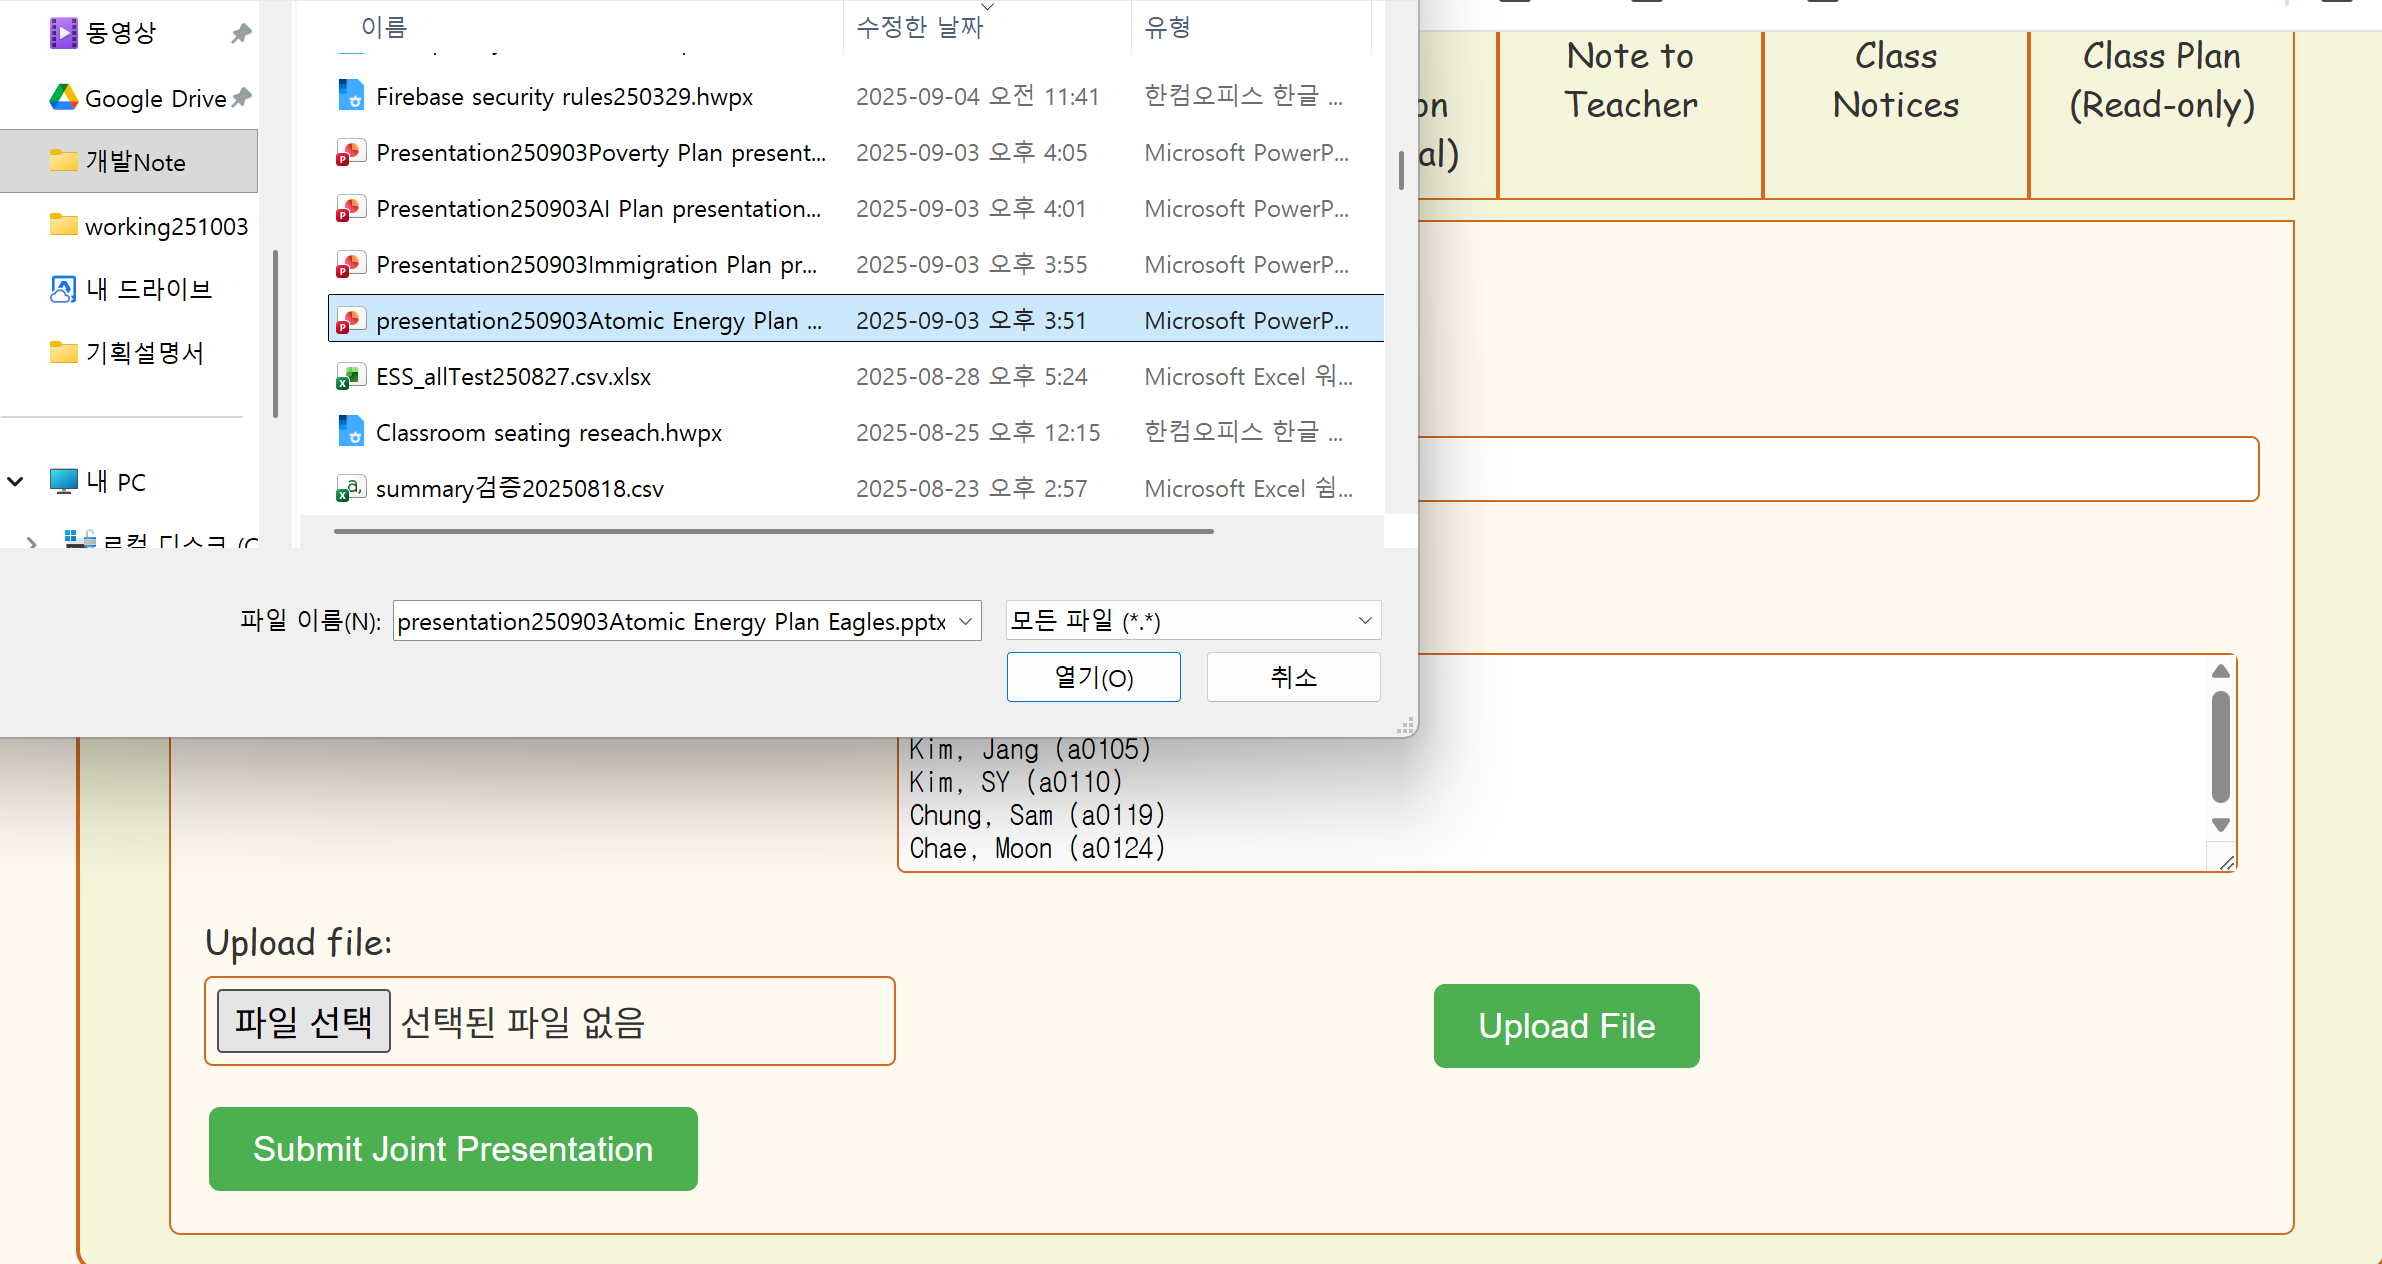This screenshot has height=1264, width=2382.
Task: Click Submit Joint Presentation button
Action: (x=452, y=1149)
